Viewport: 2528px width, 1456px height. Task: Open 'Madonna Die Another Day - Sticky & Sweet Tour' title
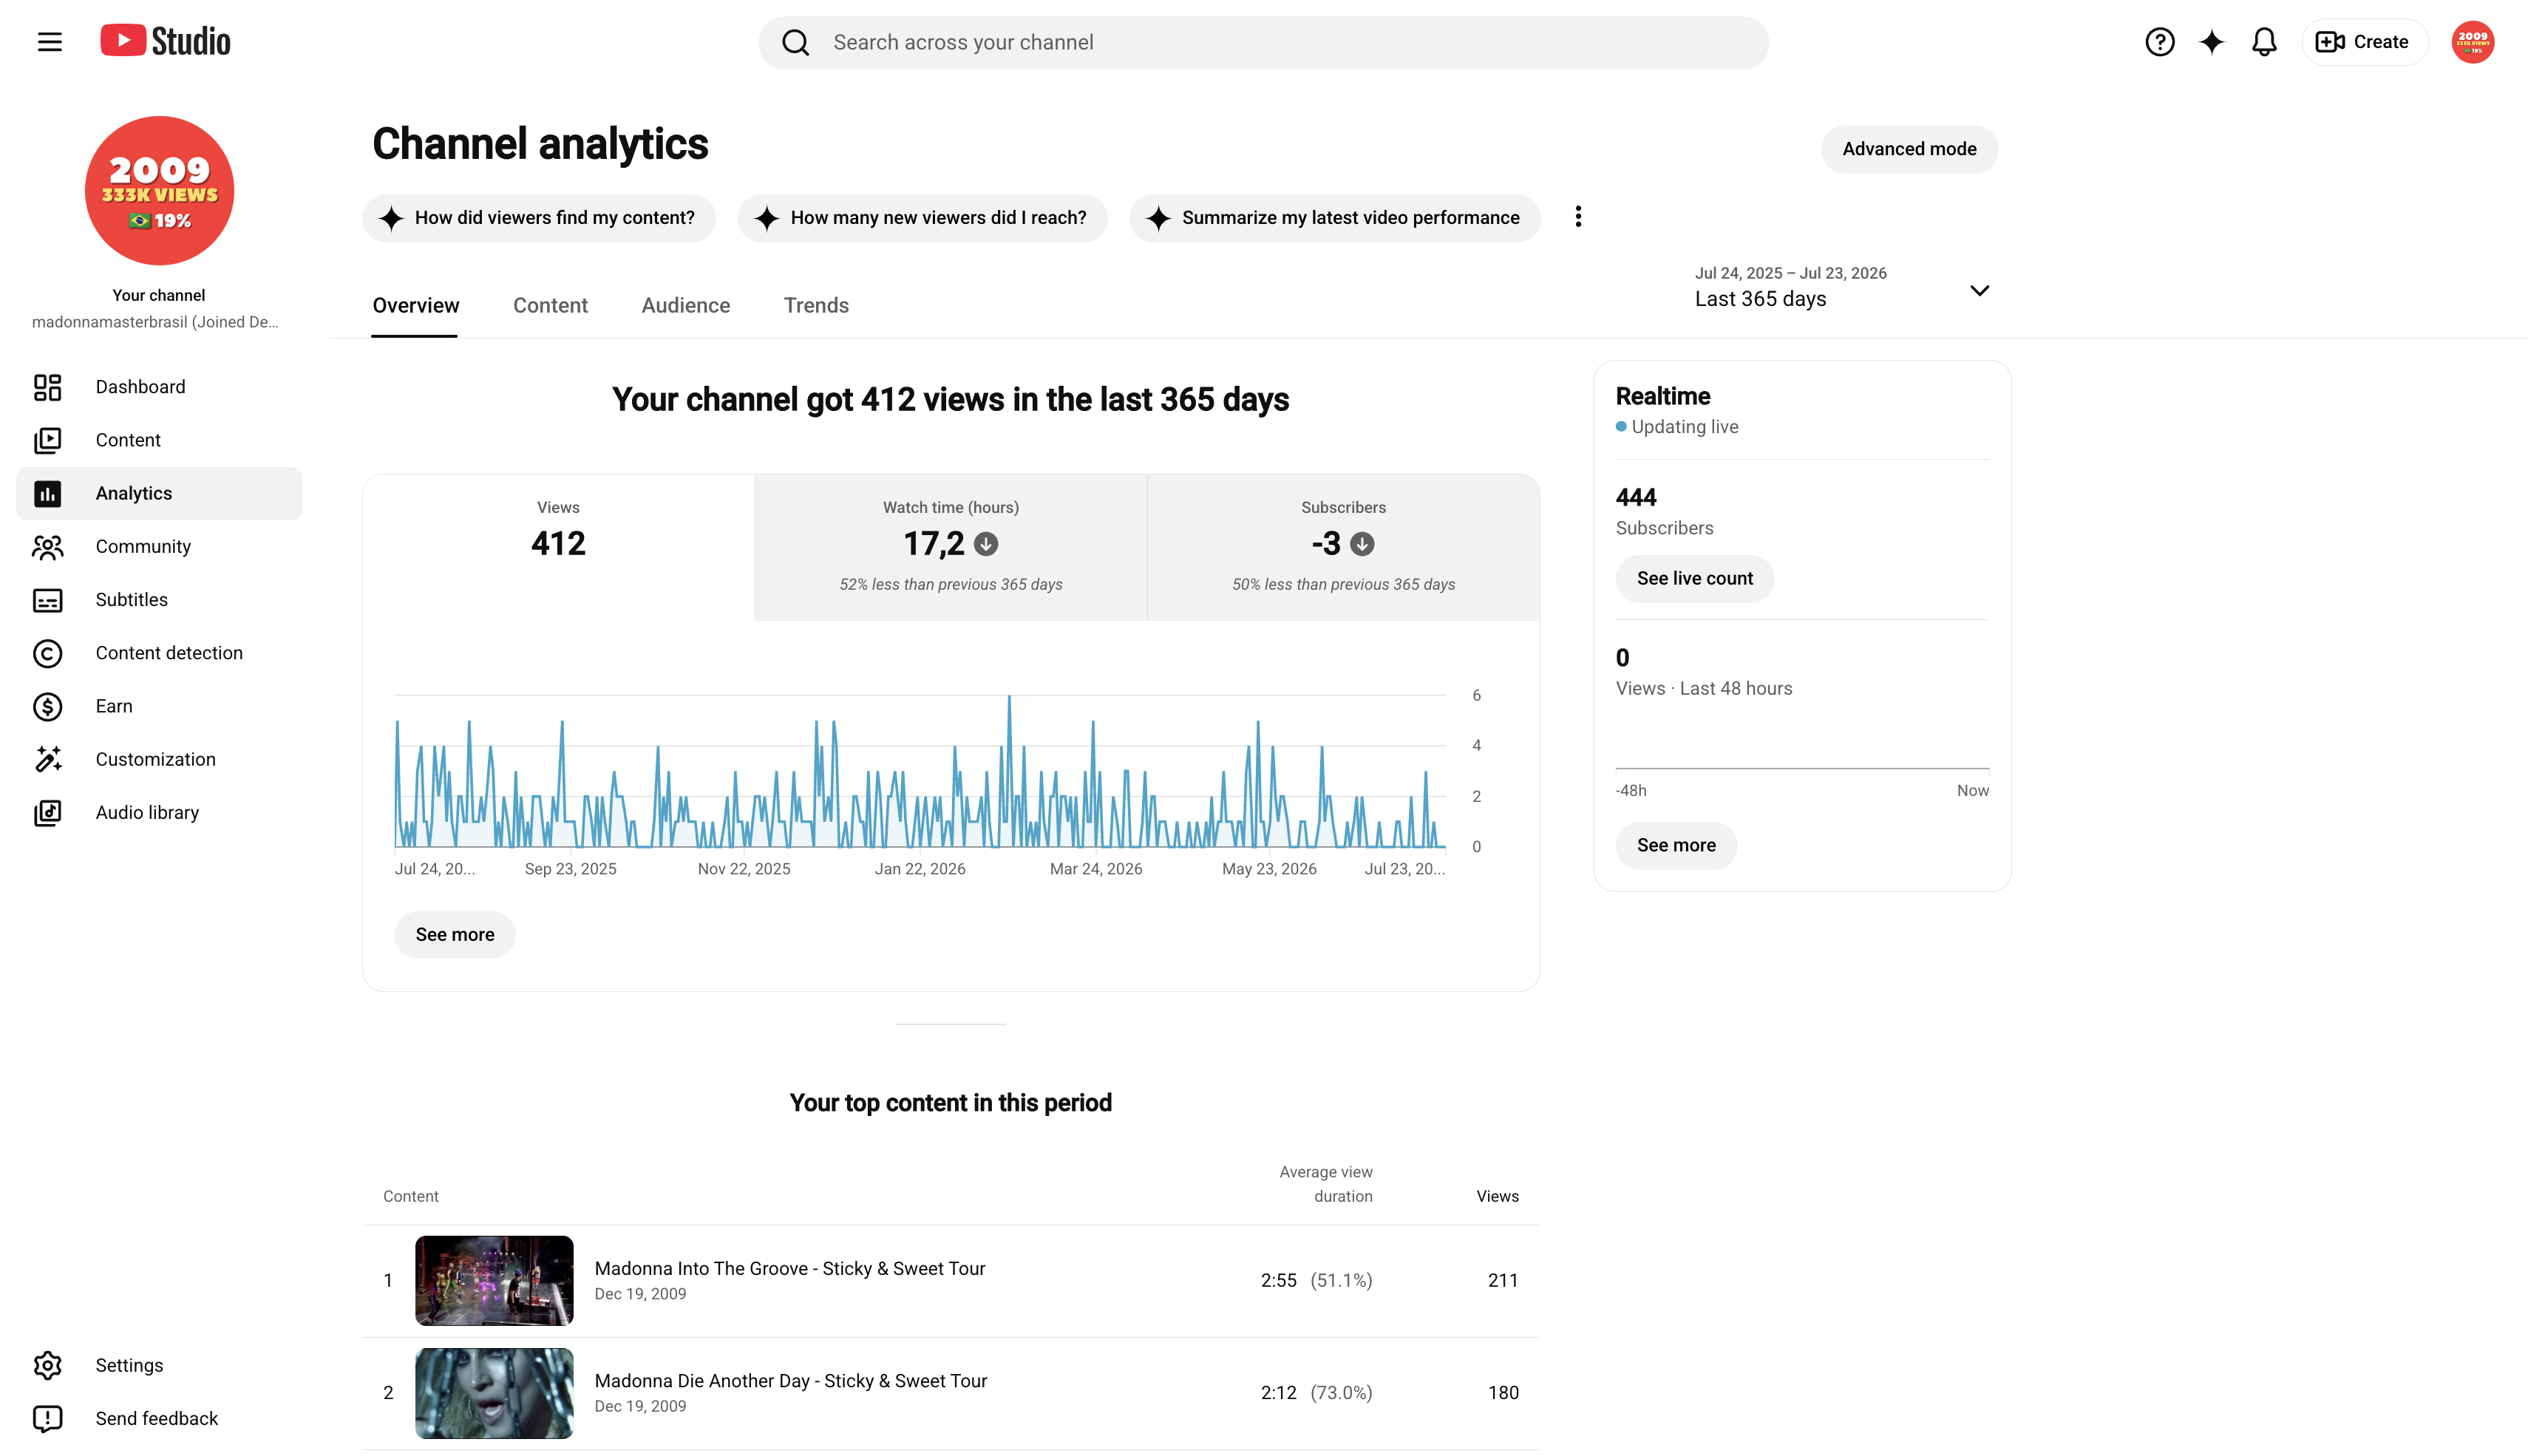coord(791,1381)
